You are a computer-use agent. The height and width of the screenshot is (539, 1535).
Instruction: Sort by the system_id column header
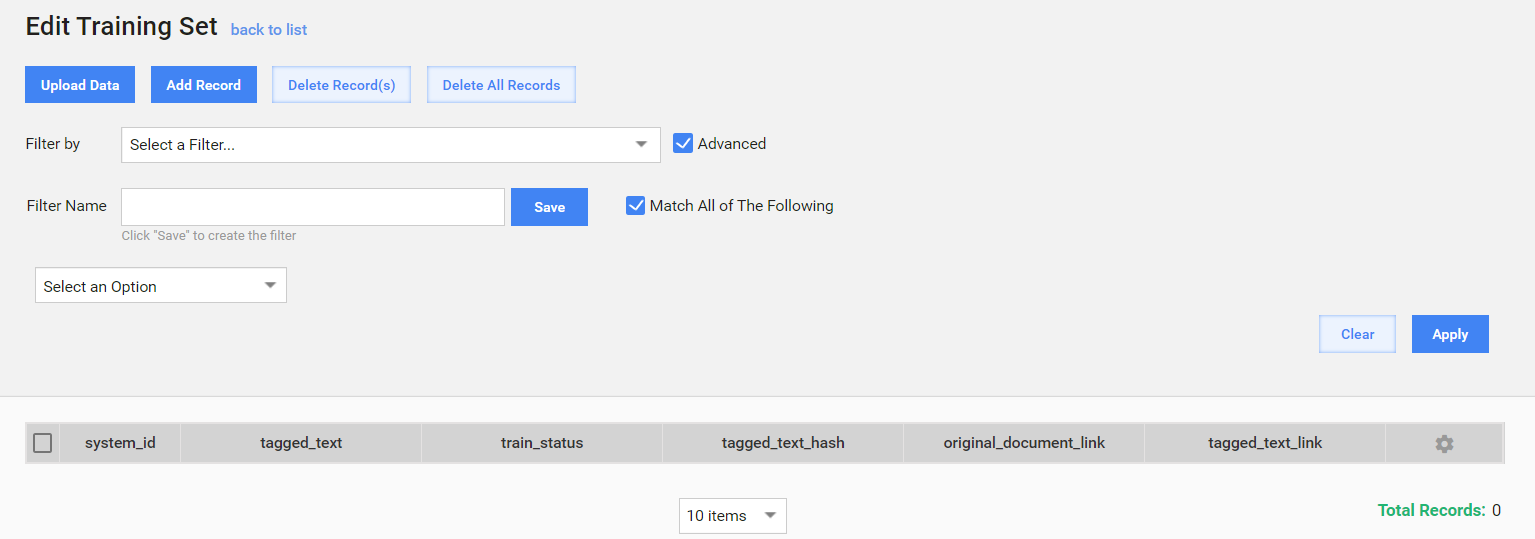point(120,443)
